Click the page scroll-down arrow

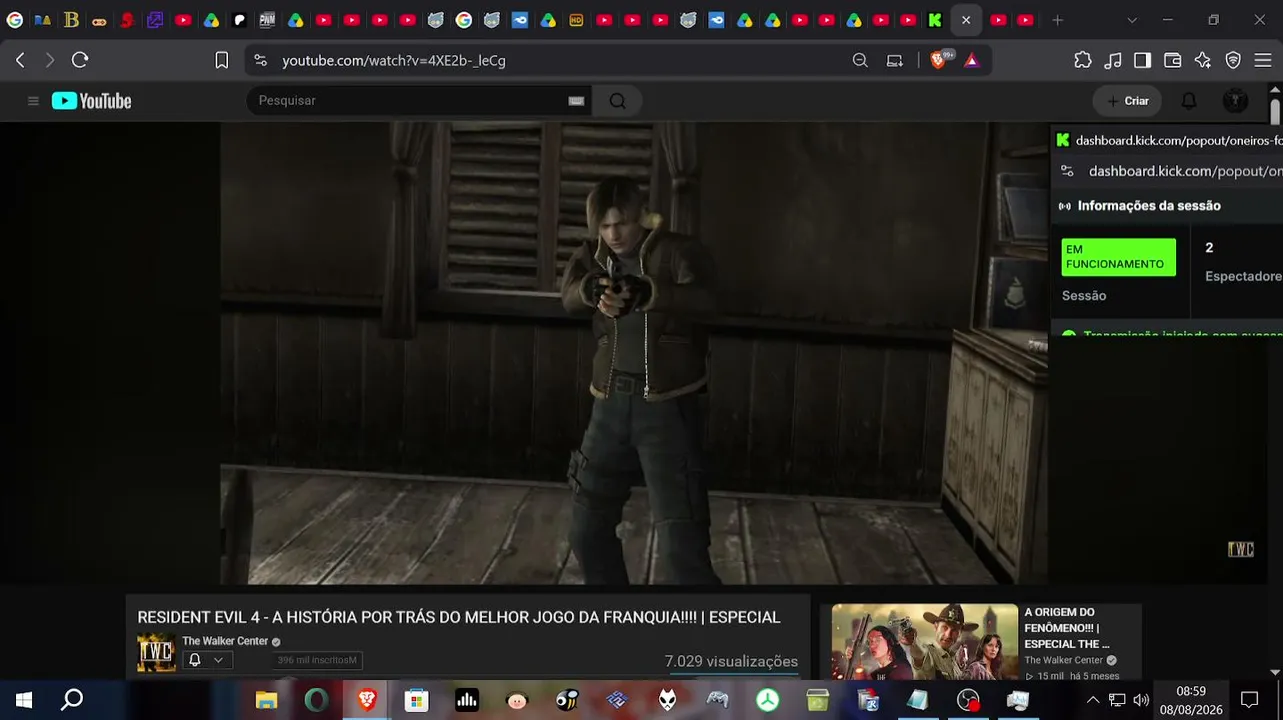point(1275,672)
